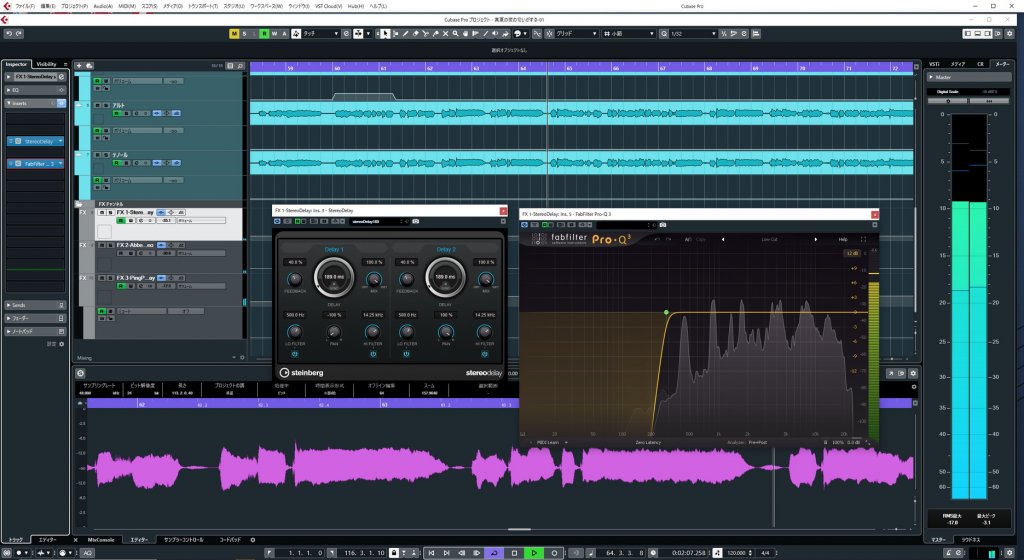Open Inspector settings gear icon

tap(61, 343)
